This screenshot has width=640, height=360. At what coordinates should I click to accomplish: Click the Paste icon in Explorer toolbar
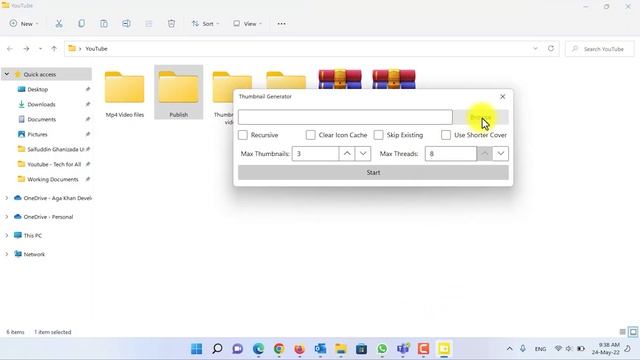[x=104, y=24]
